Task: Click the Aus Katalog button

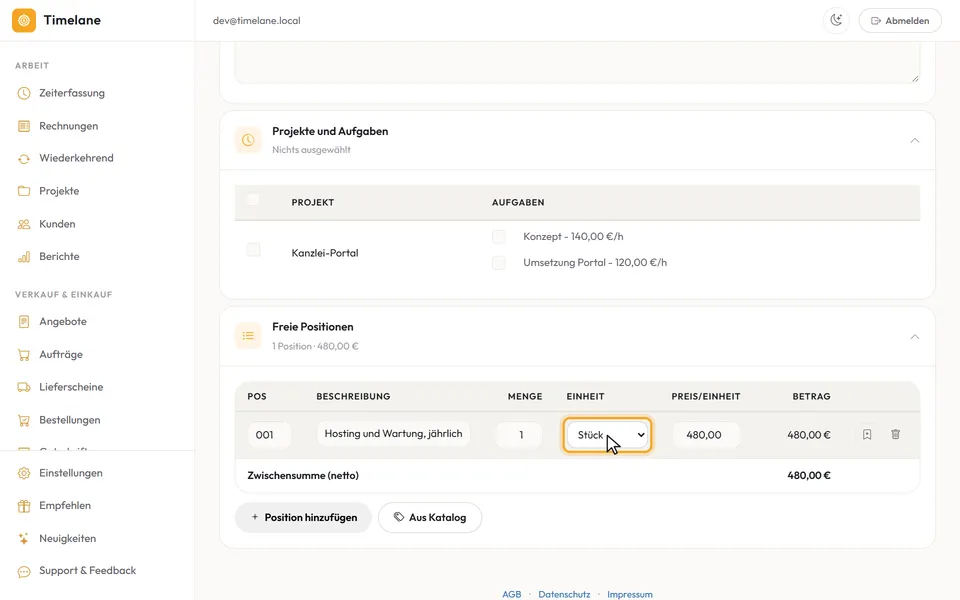Action: pyautogui.click(x=430, y=517)
